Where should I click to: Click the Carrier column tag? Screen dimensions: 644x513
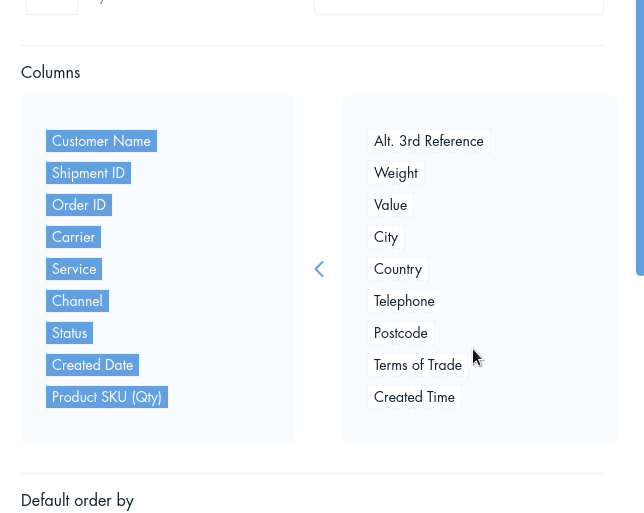tap(74, 237)
